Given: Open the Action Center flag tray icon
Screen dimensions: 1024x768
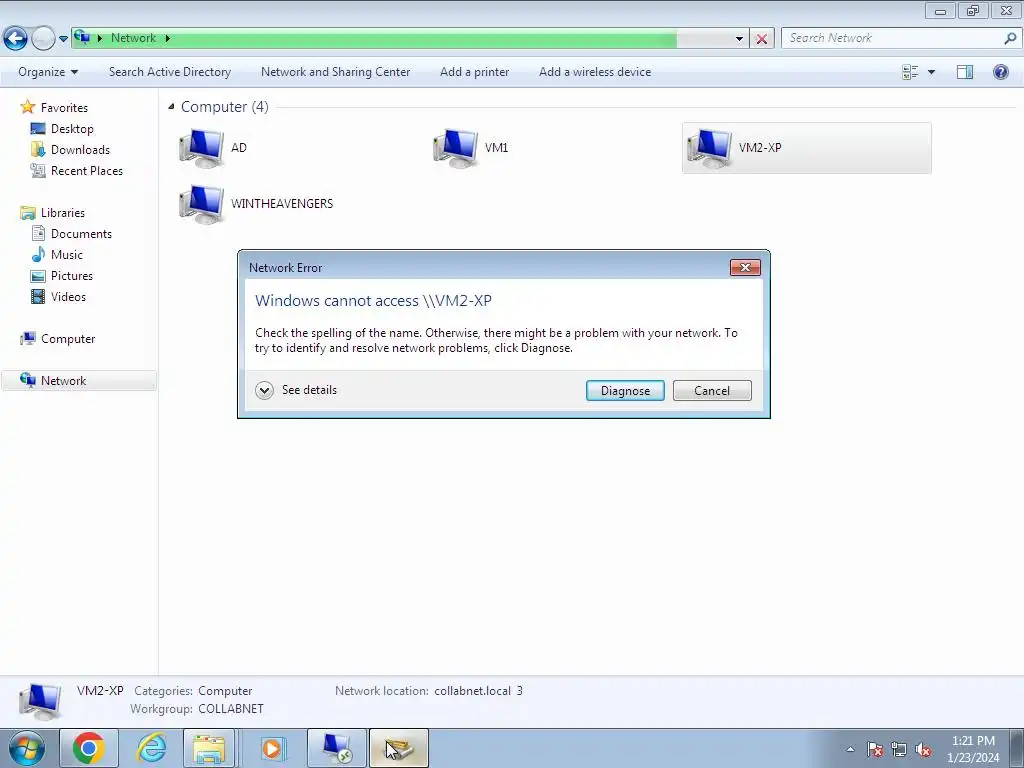Looking at the screenshot, I should pyautogui.click(x=875, y=749).
